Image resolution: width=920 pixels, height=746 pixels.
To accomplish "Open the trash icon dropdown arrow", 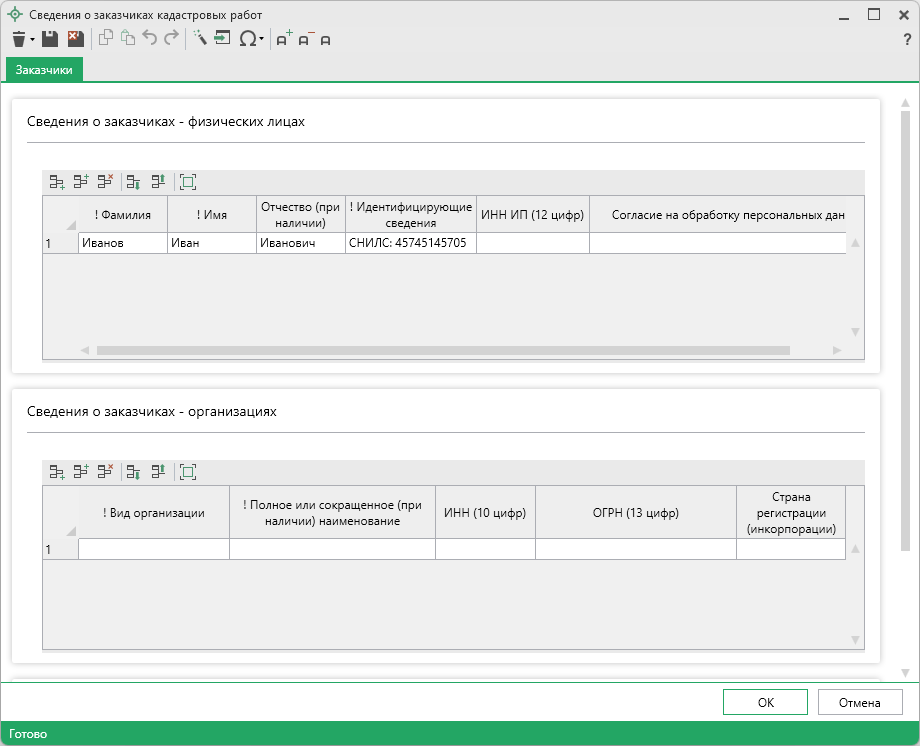I will [33, 40].
